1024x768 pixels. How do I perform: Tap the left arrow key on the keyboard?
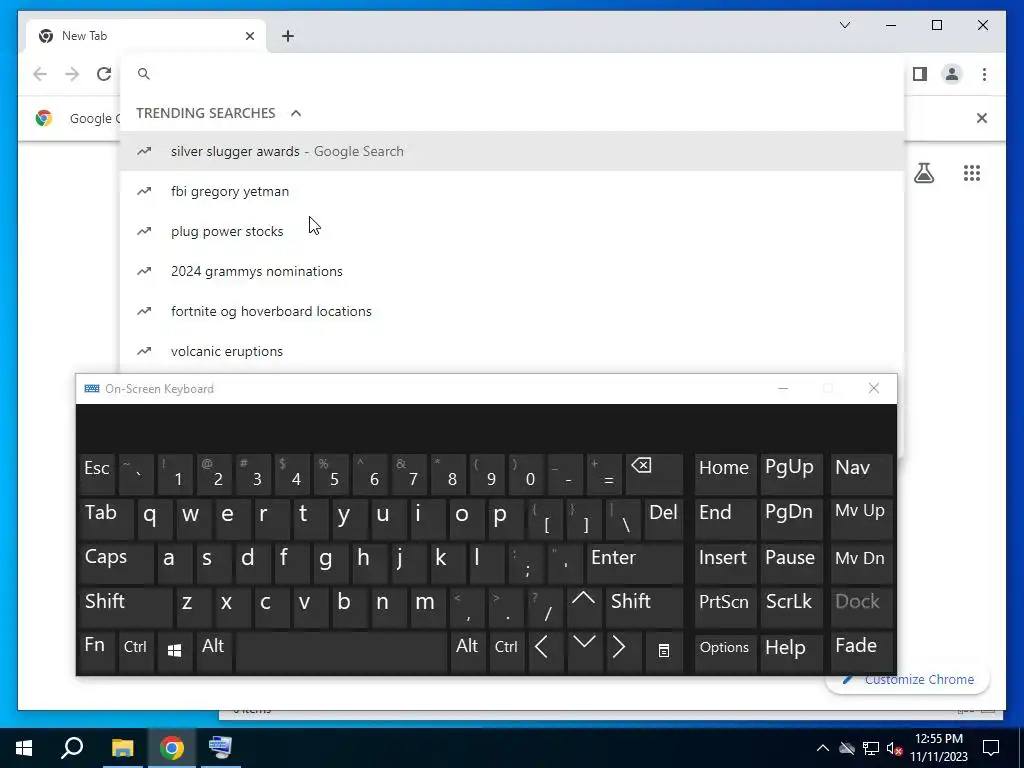(544, 652)
